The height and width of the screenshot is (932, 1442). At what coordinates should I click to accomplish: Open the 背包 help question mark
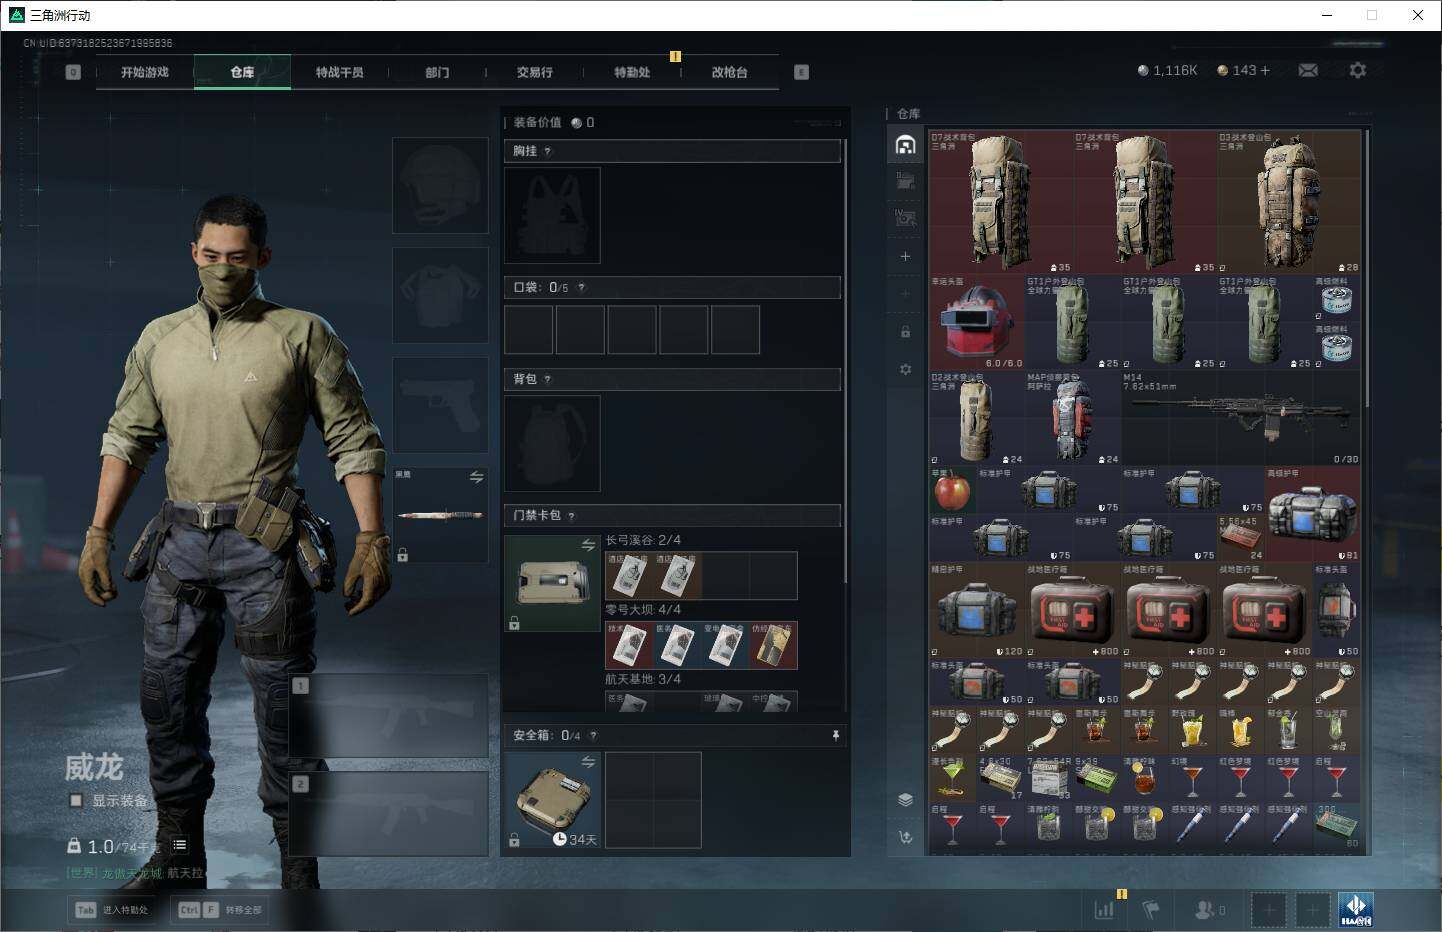(x=547, y=379)
